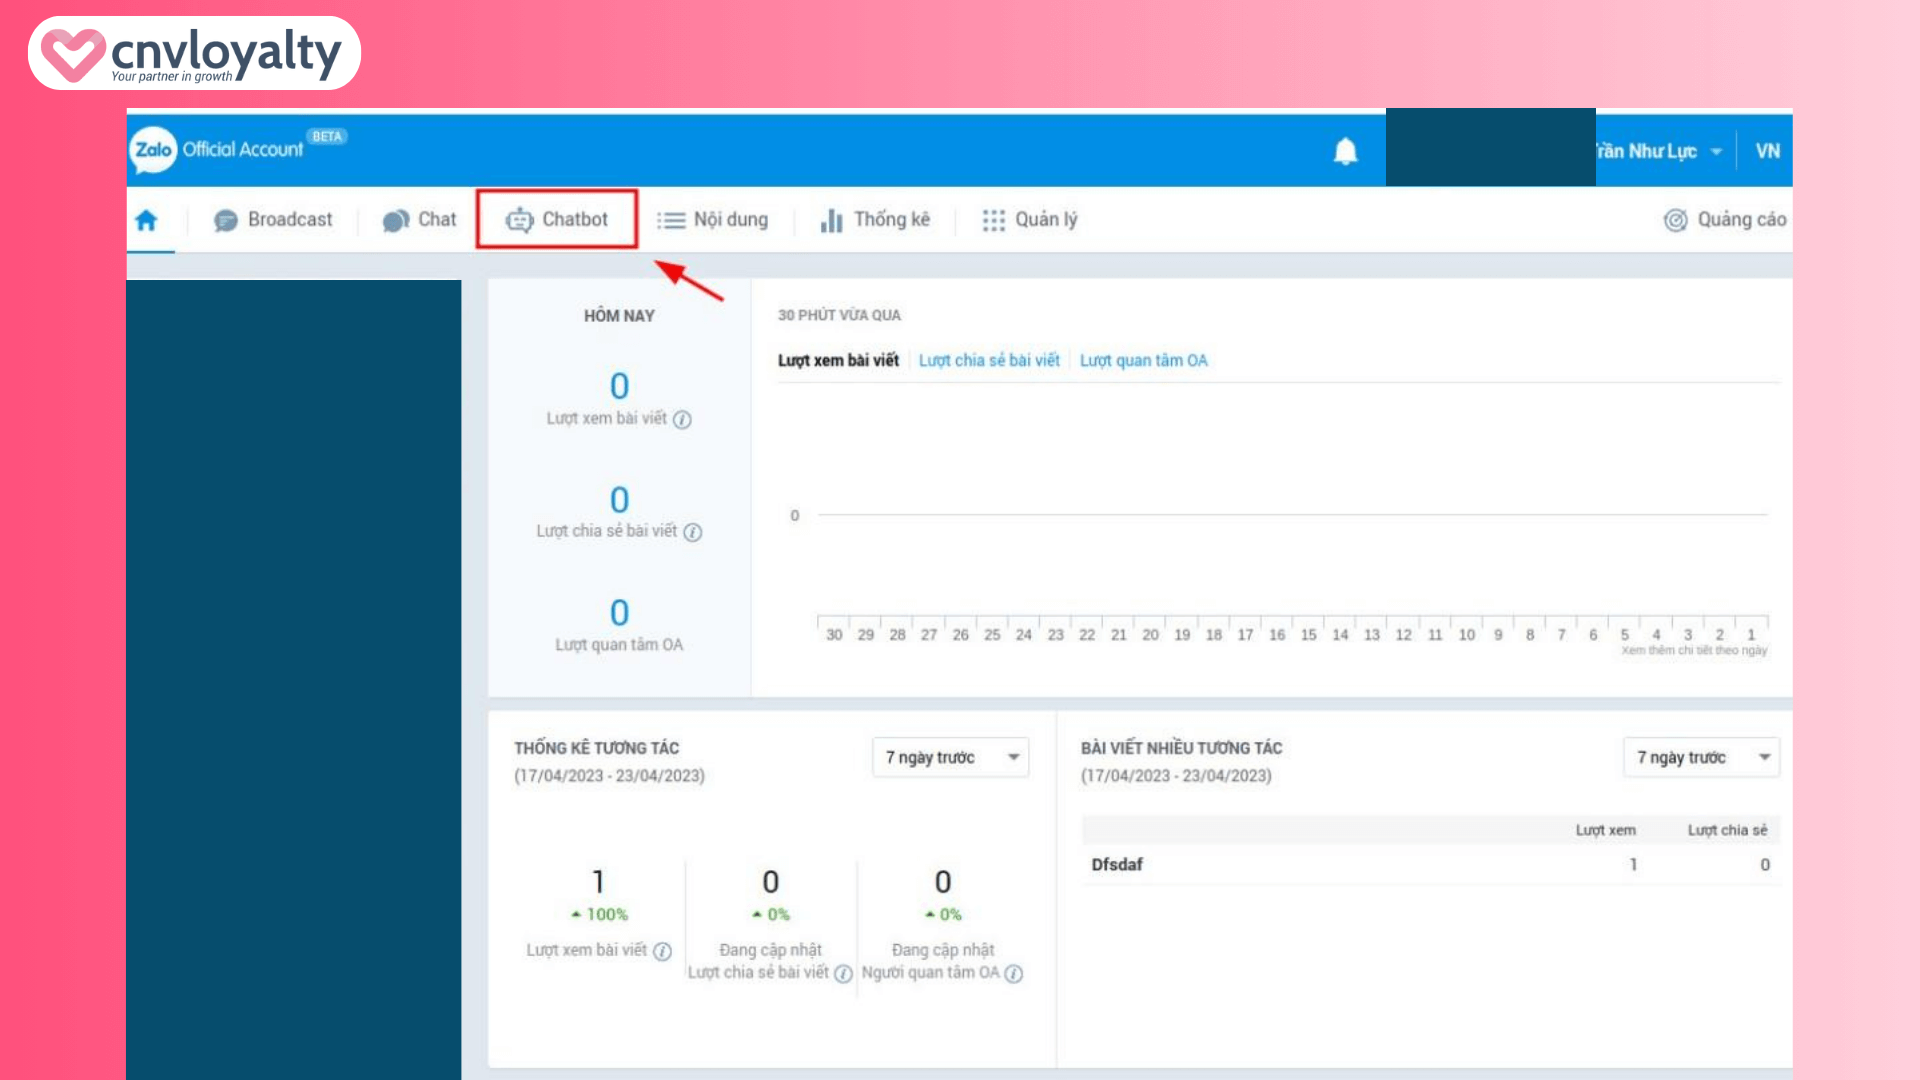Select the Home icon
The width and height of the screenshot is (1920, 1080).
point(148,220)
